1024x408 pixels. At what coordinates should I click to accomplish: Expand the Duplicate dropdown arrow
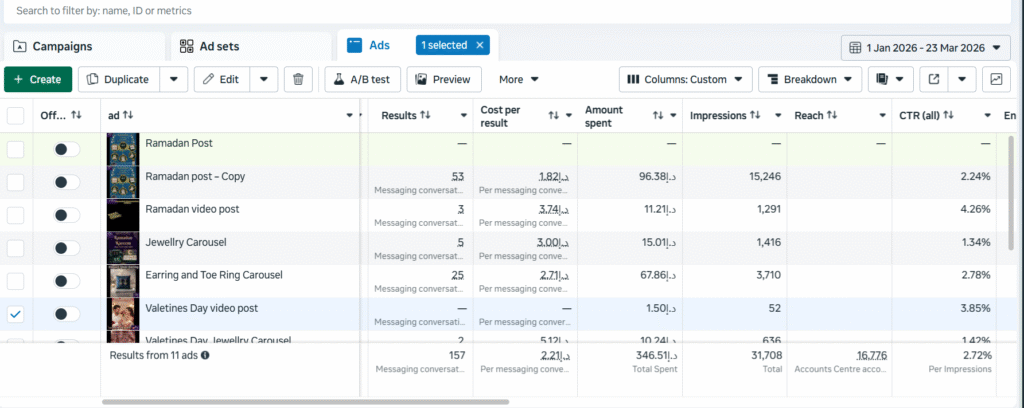173,79
